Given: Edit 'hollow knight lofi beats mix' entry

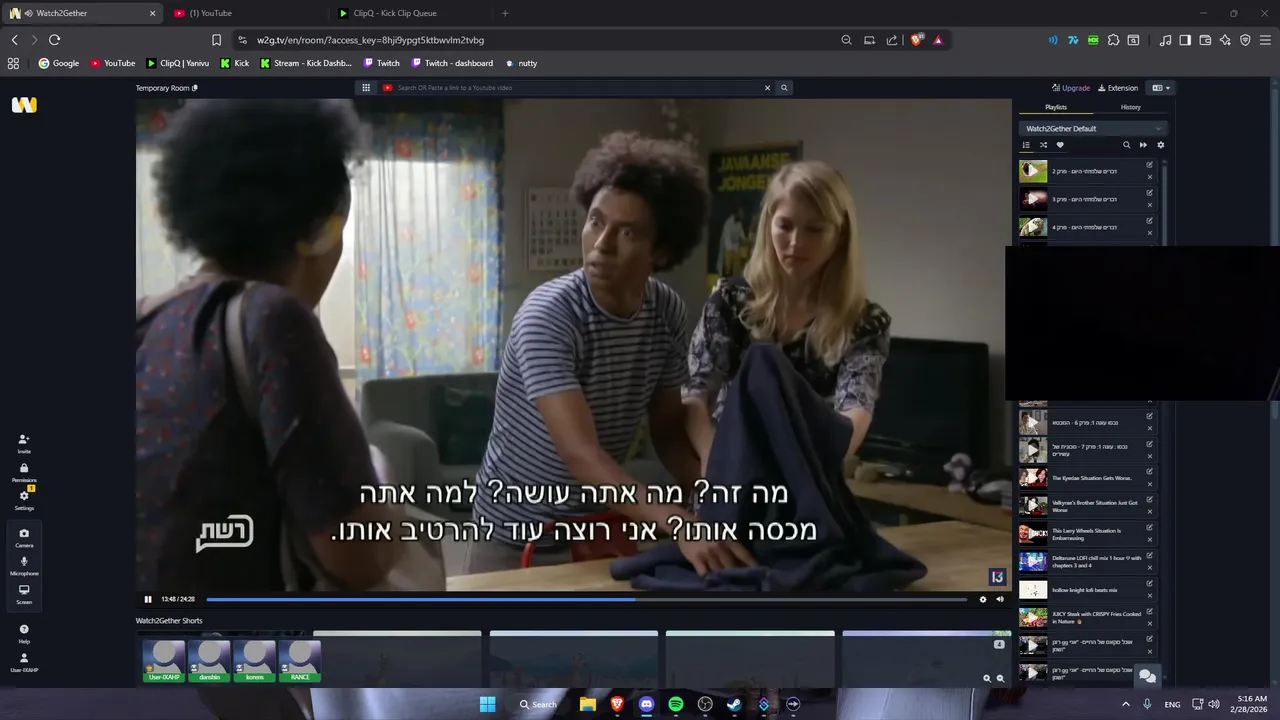Looking at the screenshot, I should pyautogui.click(x=1149, y=583).
